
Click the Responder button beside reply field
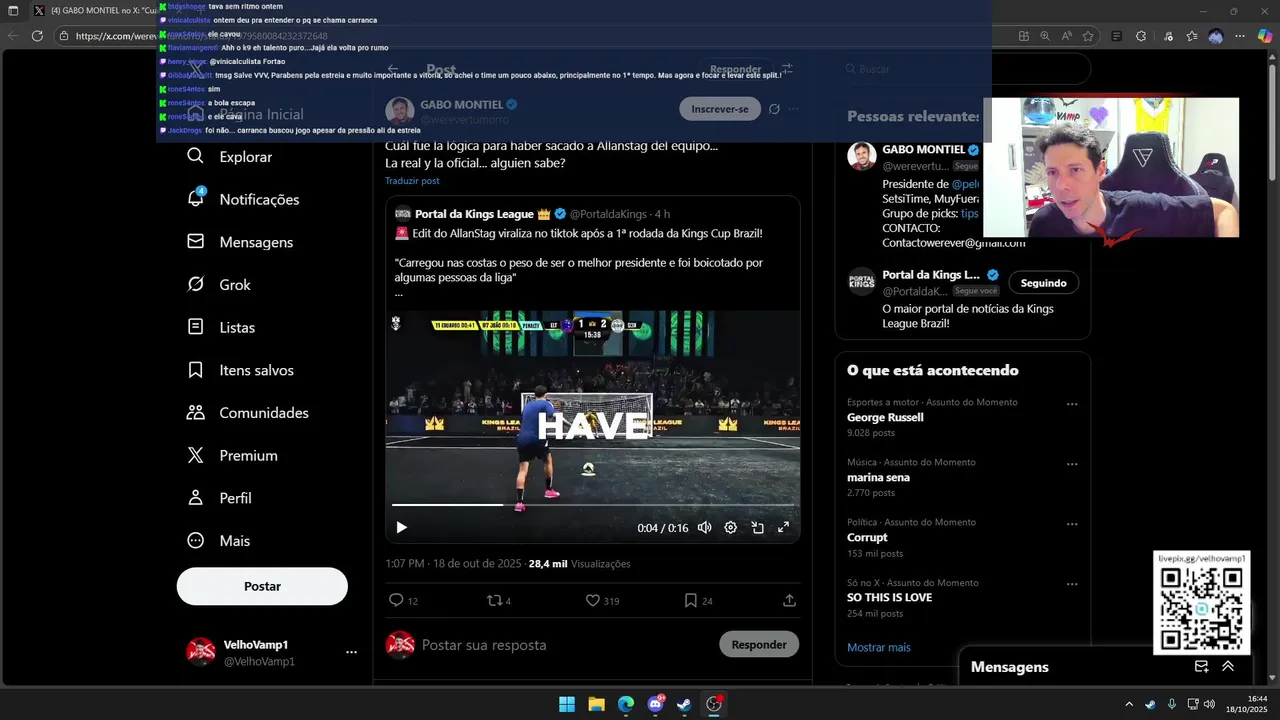click(x=759, y=644)
